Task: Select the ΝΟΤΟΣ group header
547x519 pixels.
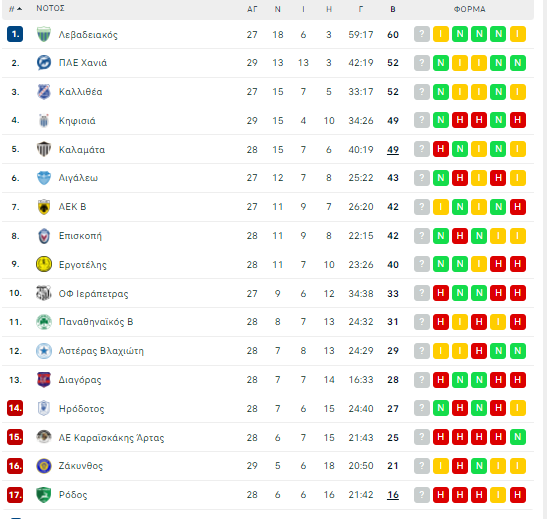Action: (x=50, y=8)
